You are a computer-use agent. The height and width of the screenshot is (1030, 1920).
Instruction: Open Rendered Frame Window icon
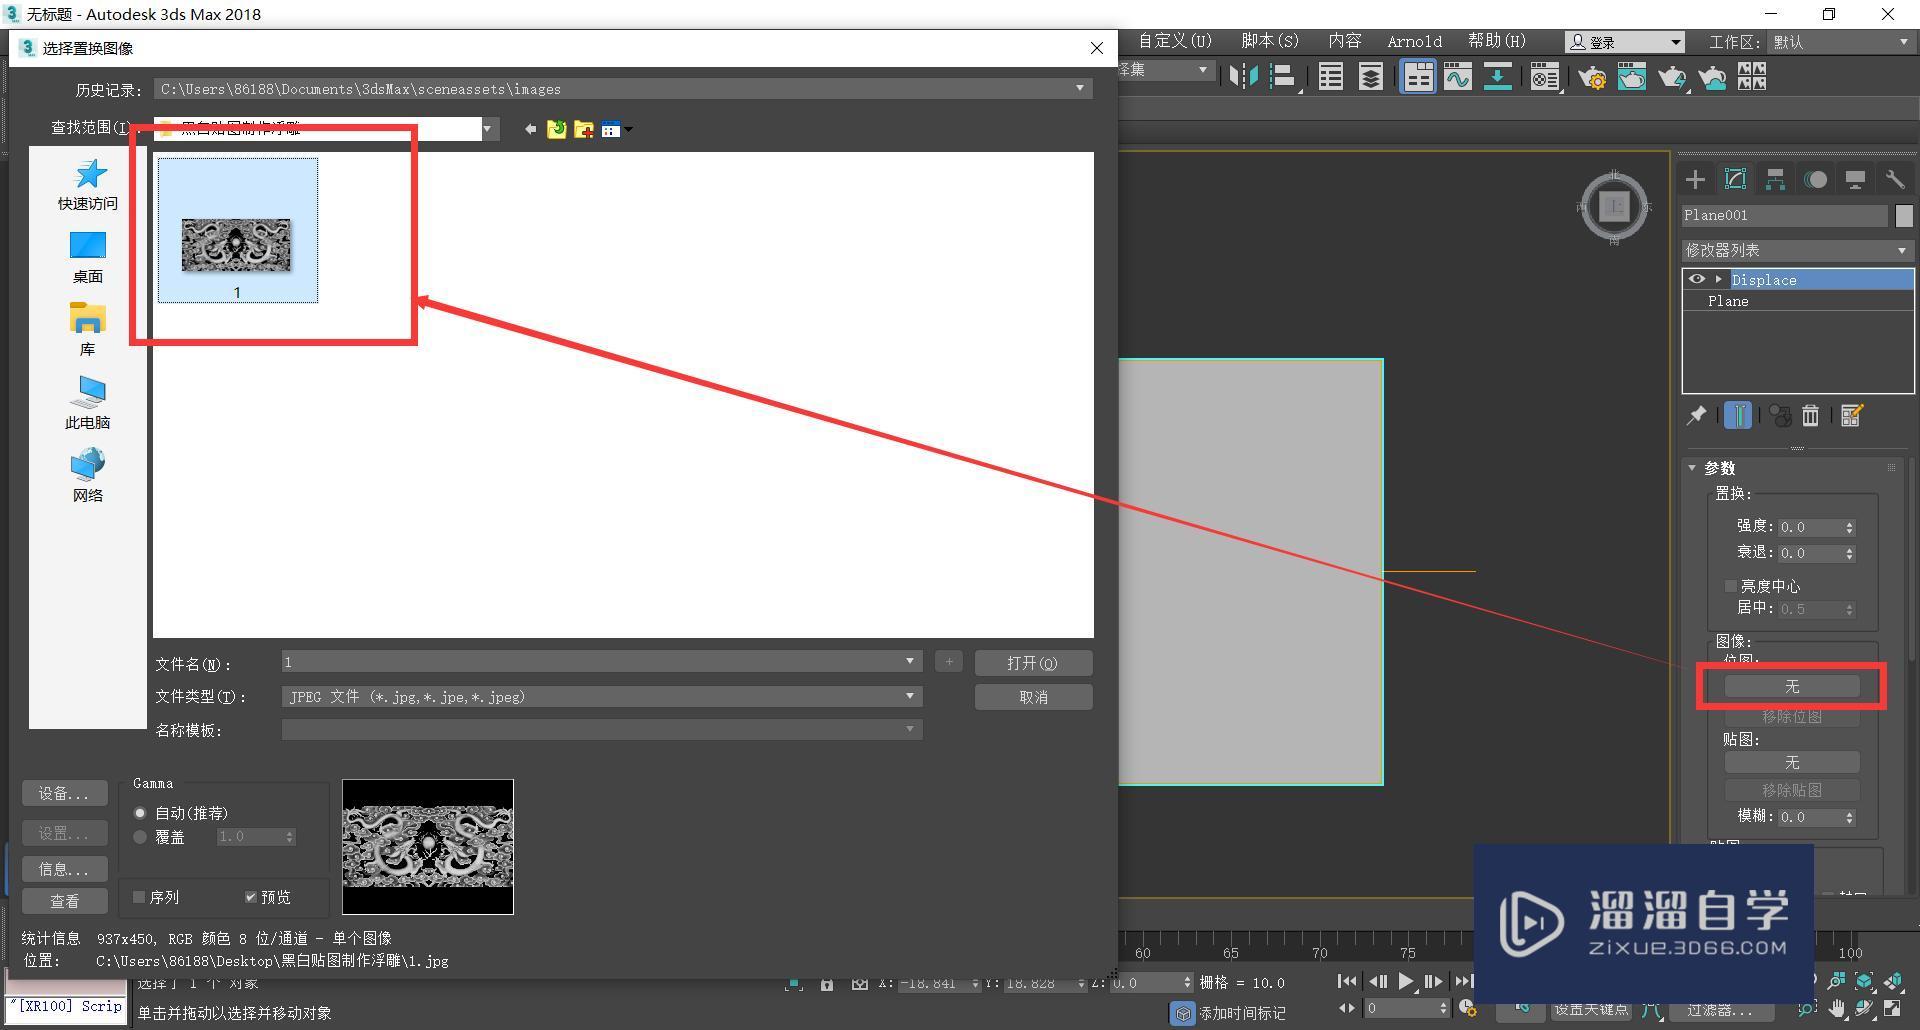coord(1632,76)
